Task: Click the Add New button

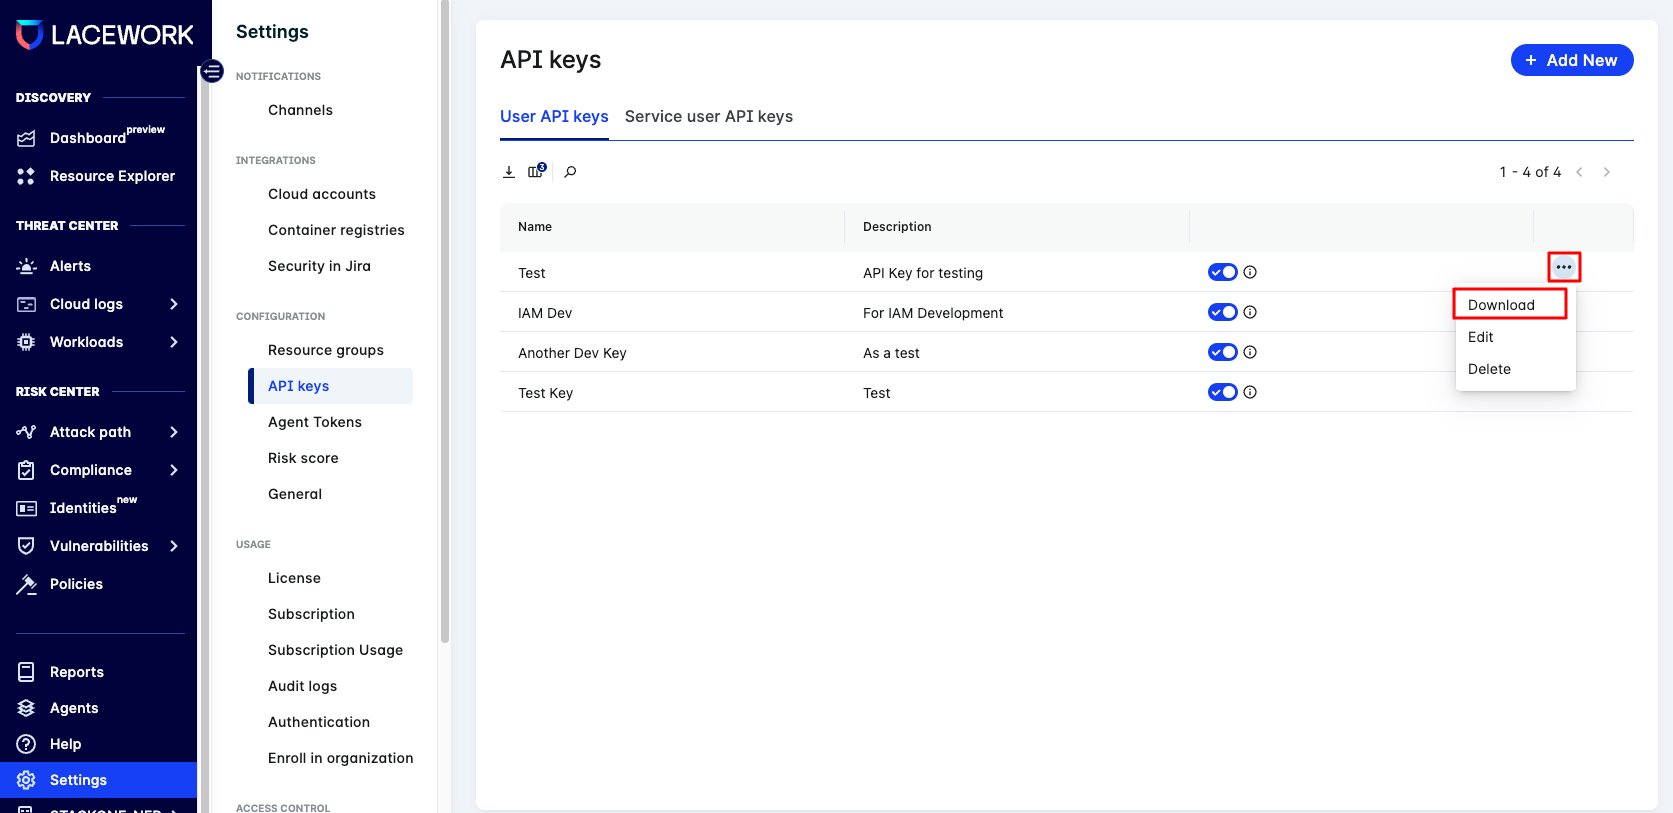Action: [1572, 60]
